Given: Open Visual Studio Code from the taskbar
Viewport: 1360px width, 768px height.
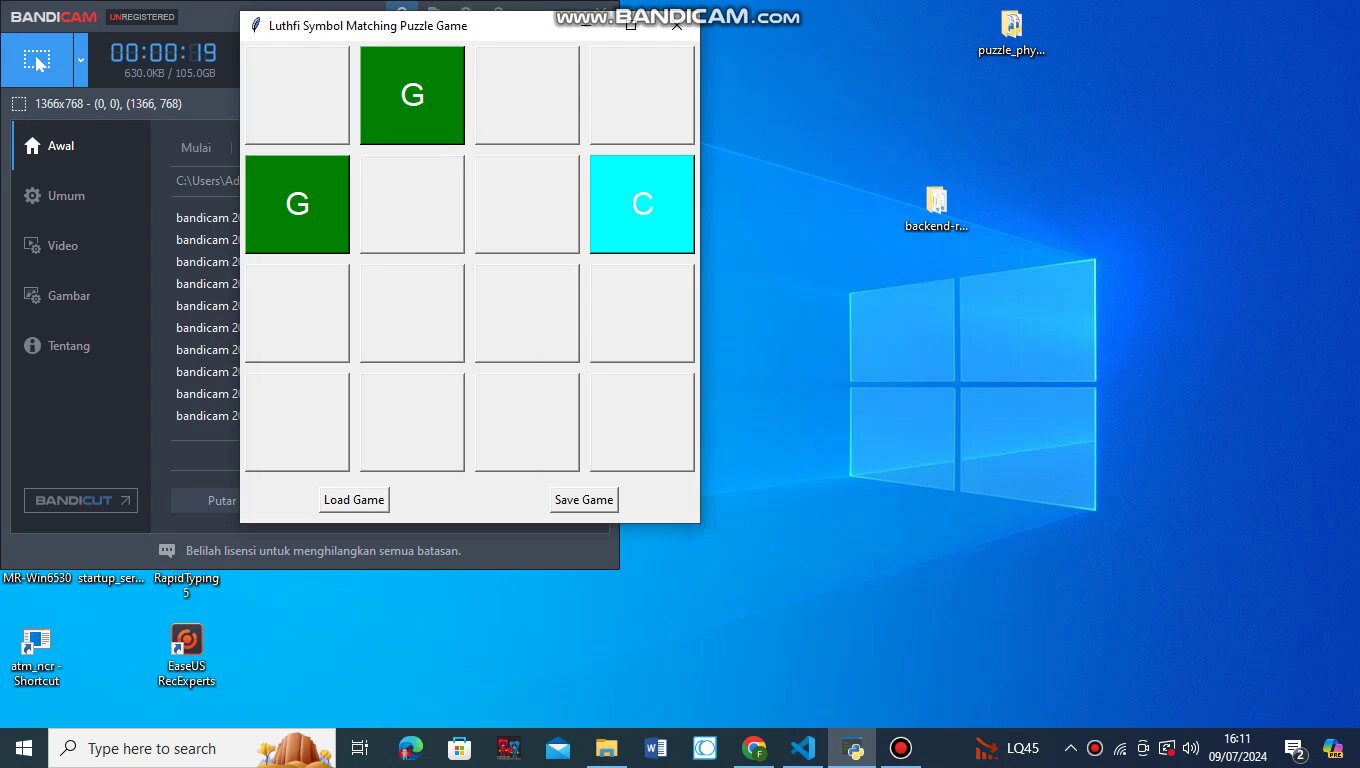Looking at the screenshot, I should coord(803,748).
